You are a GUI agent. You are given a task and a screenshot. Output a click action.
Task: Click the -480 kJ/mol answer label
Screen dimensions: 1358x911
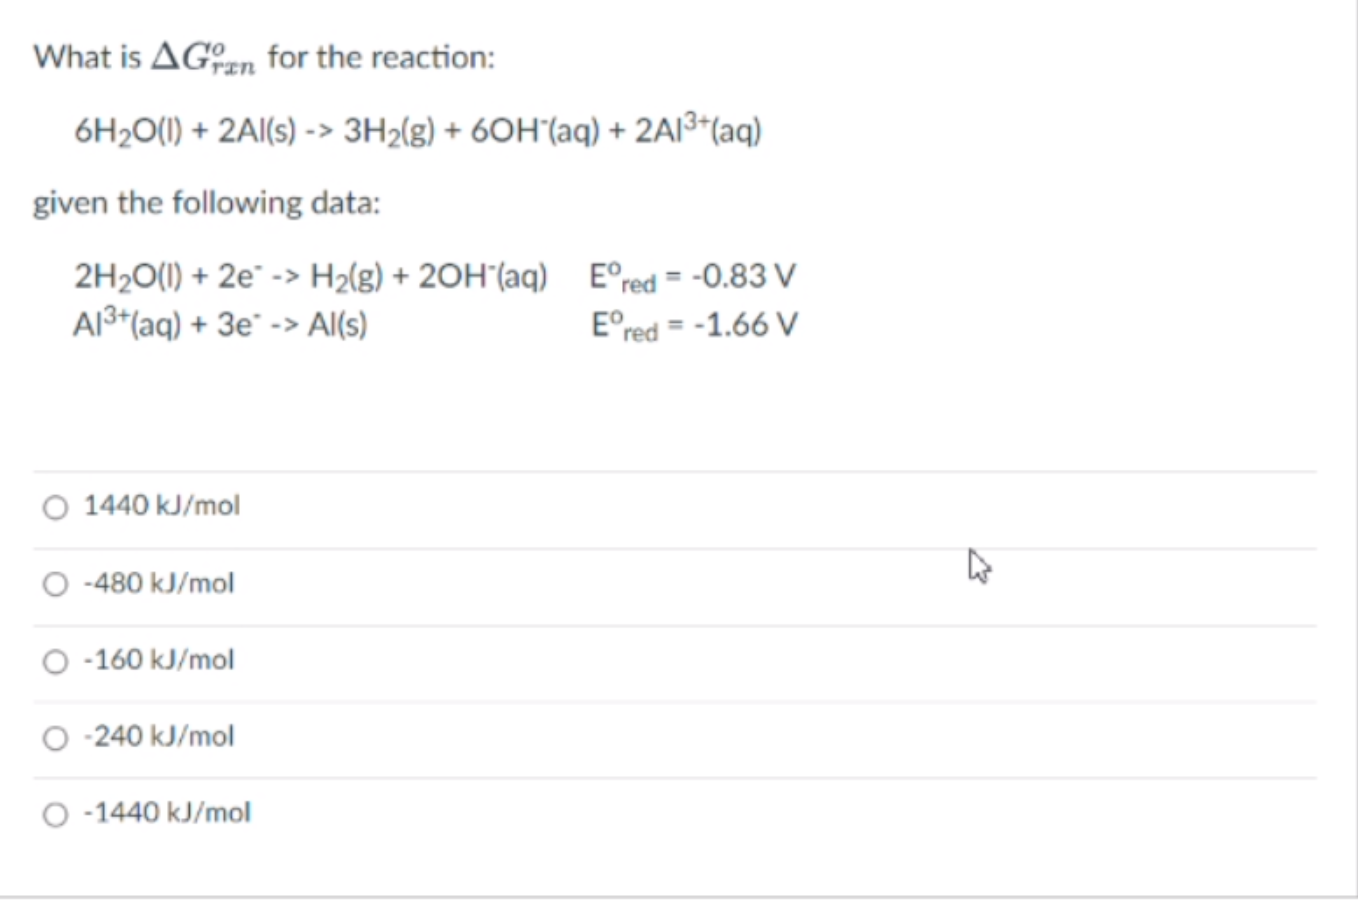(x=158, y=583)
